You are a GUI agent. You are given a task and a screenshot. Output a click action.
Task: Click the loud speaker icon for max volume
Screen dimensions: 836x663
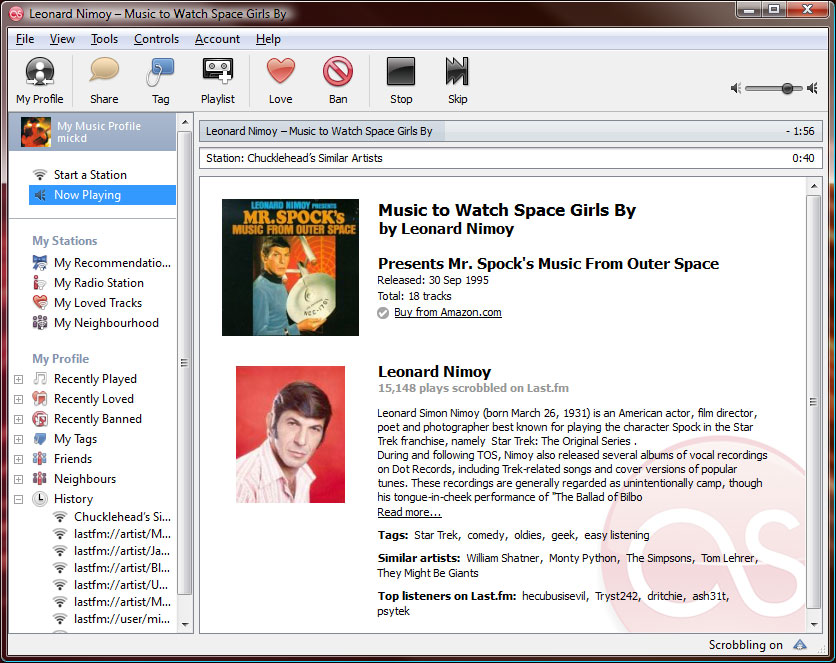(813, 88)
